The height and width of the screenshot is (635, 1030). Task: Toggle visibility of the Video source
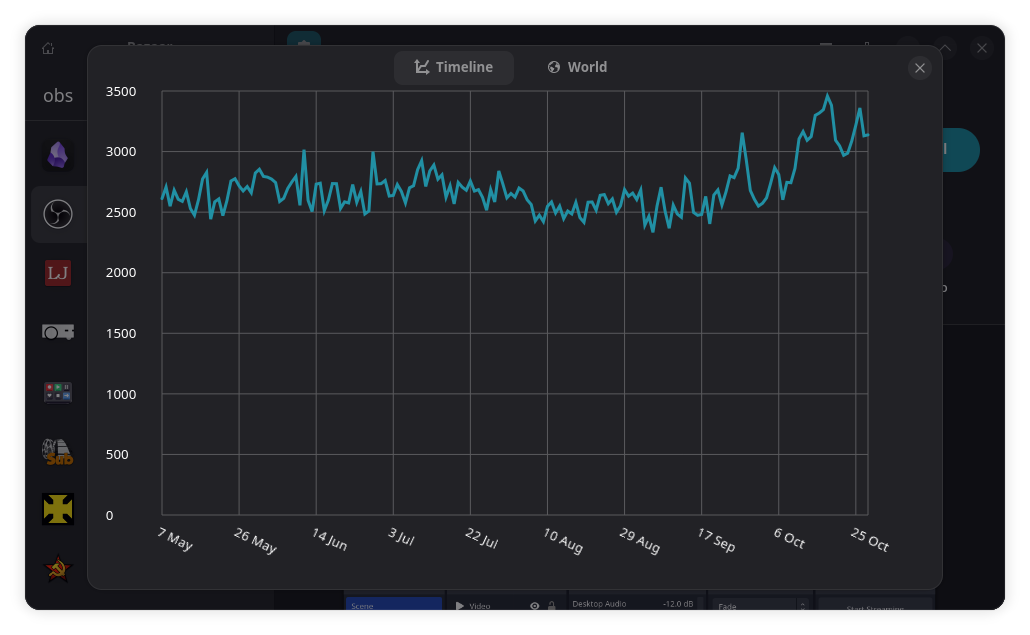535,605
